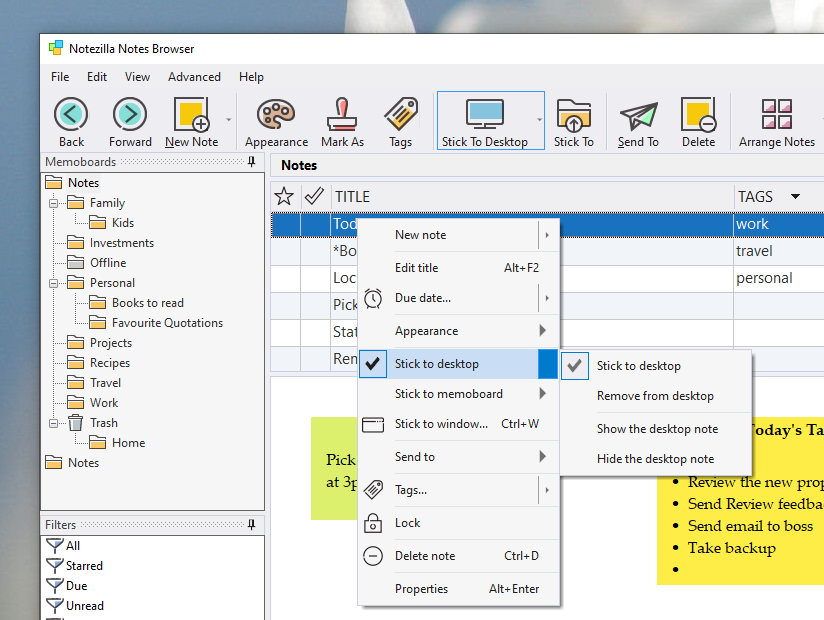824x620 pixels.
Task: Collapse the Family folder tree node
Action: point(54,203)
